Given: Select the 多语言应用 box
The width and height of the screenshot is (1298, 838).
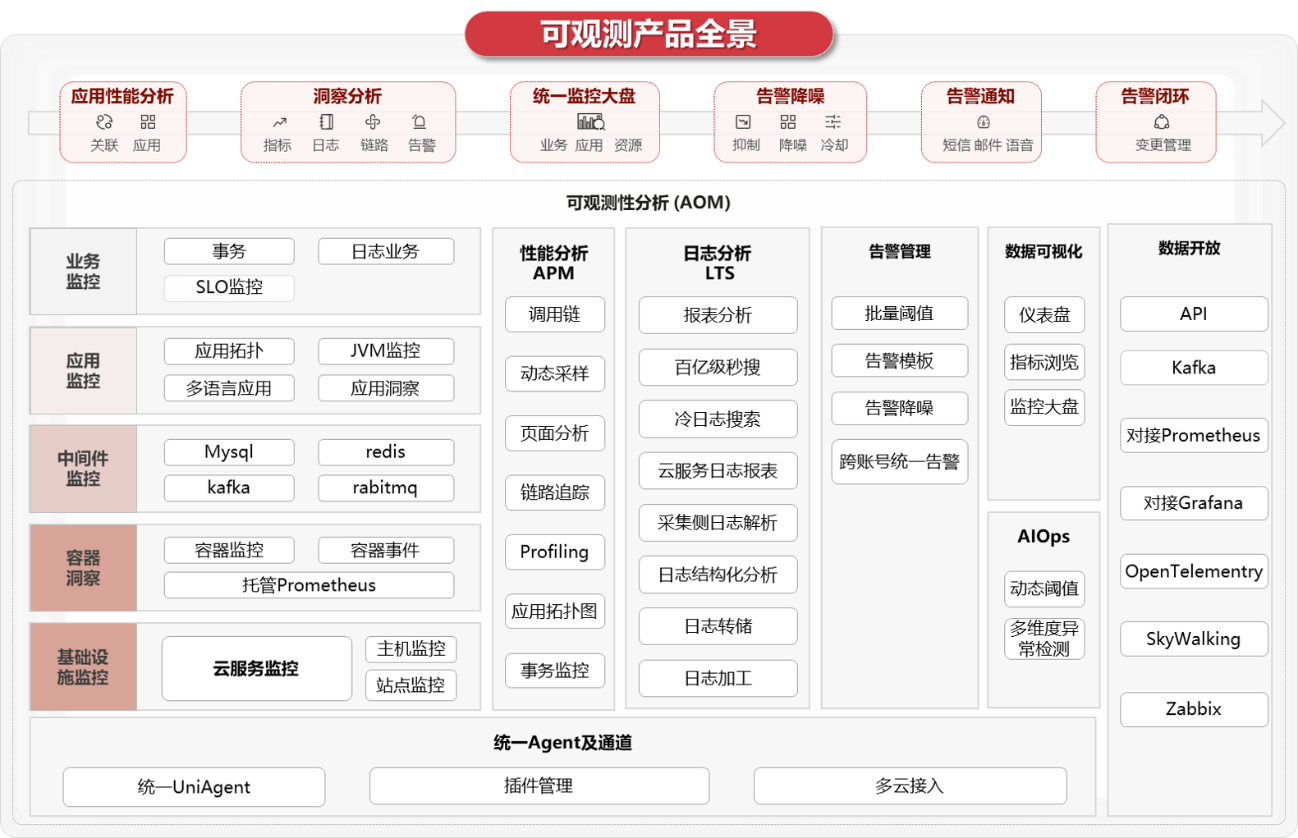Looking at the screenshot, I should click(229, 388).
